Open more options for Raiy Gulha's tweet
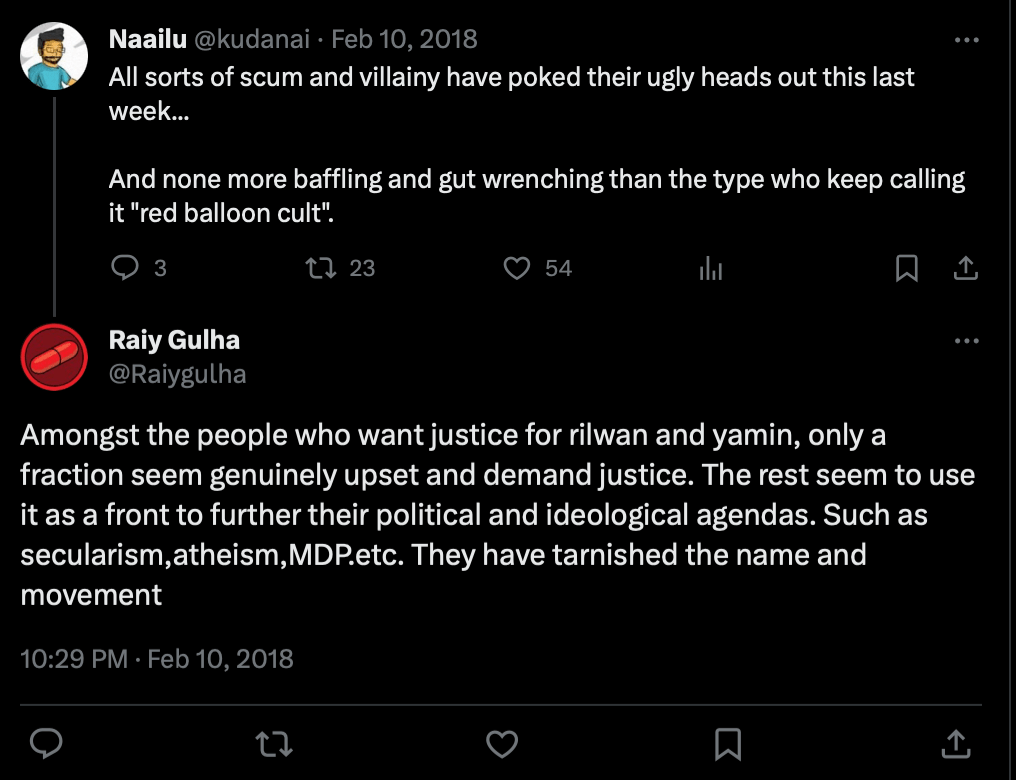The image size is (1016, 780). pyautogui.click(x=966, y=341)
